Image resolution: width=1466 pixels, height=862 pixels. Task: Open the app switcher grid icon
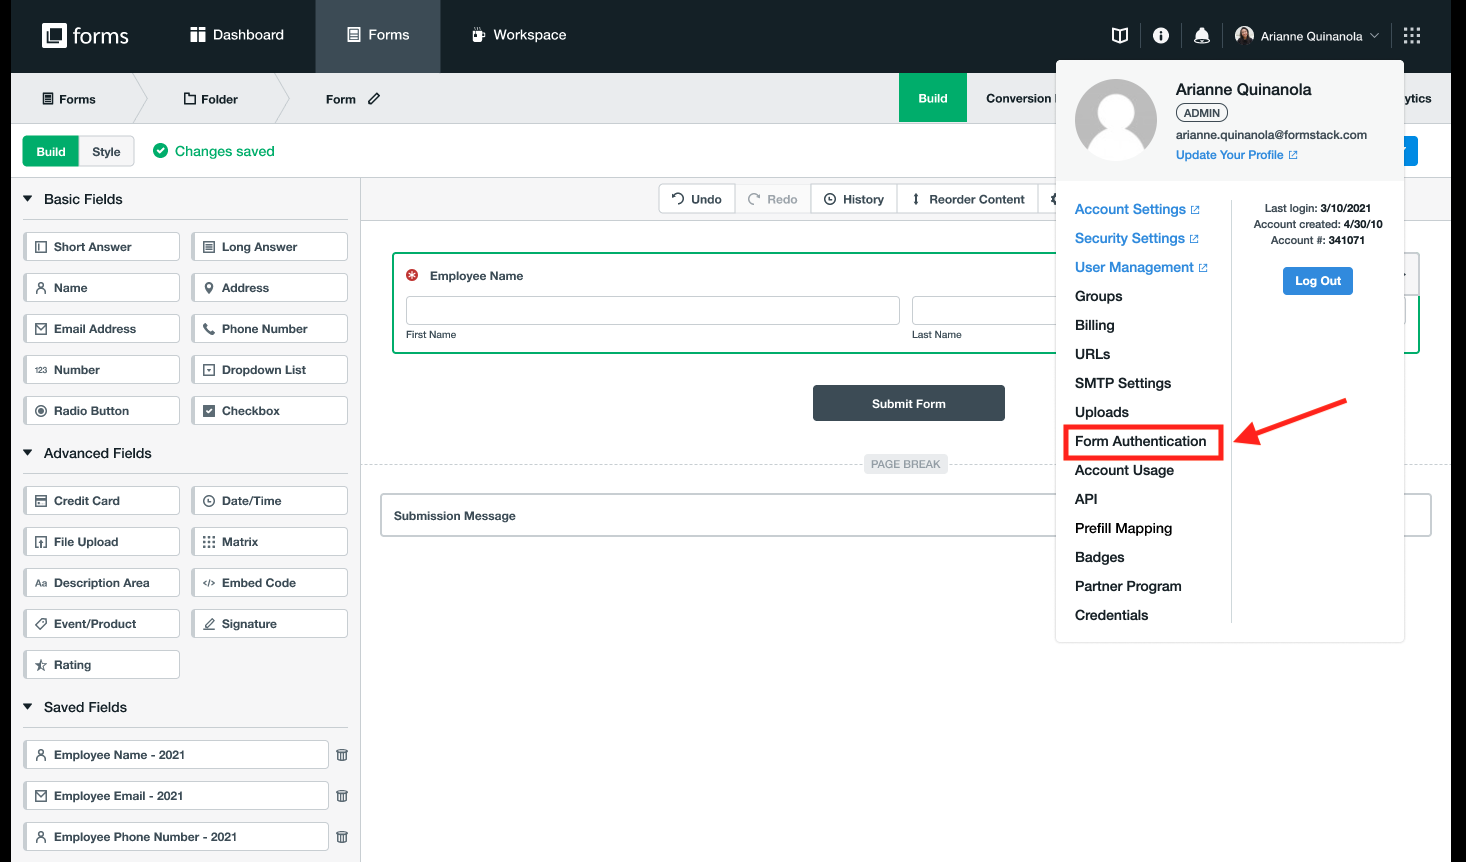(x=1412, y=36)
